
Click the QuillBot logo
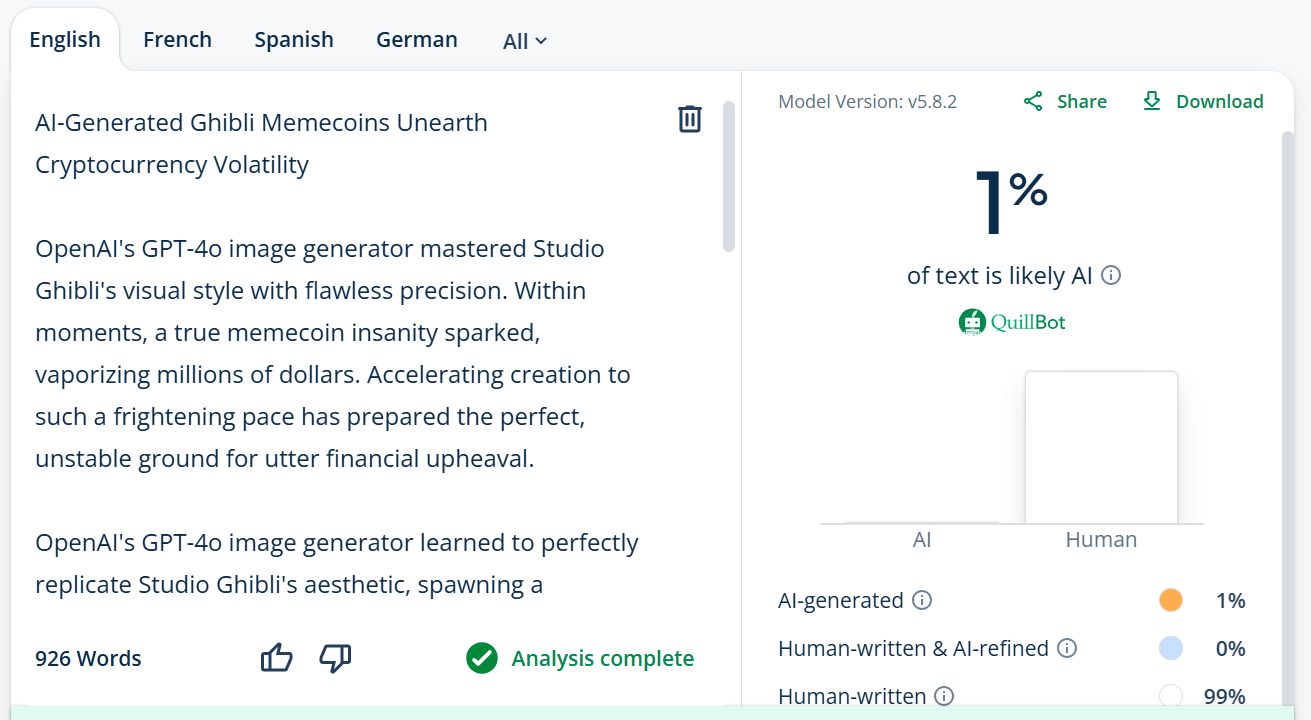click(x=1012, y=322)
